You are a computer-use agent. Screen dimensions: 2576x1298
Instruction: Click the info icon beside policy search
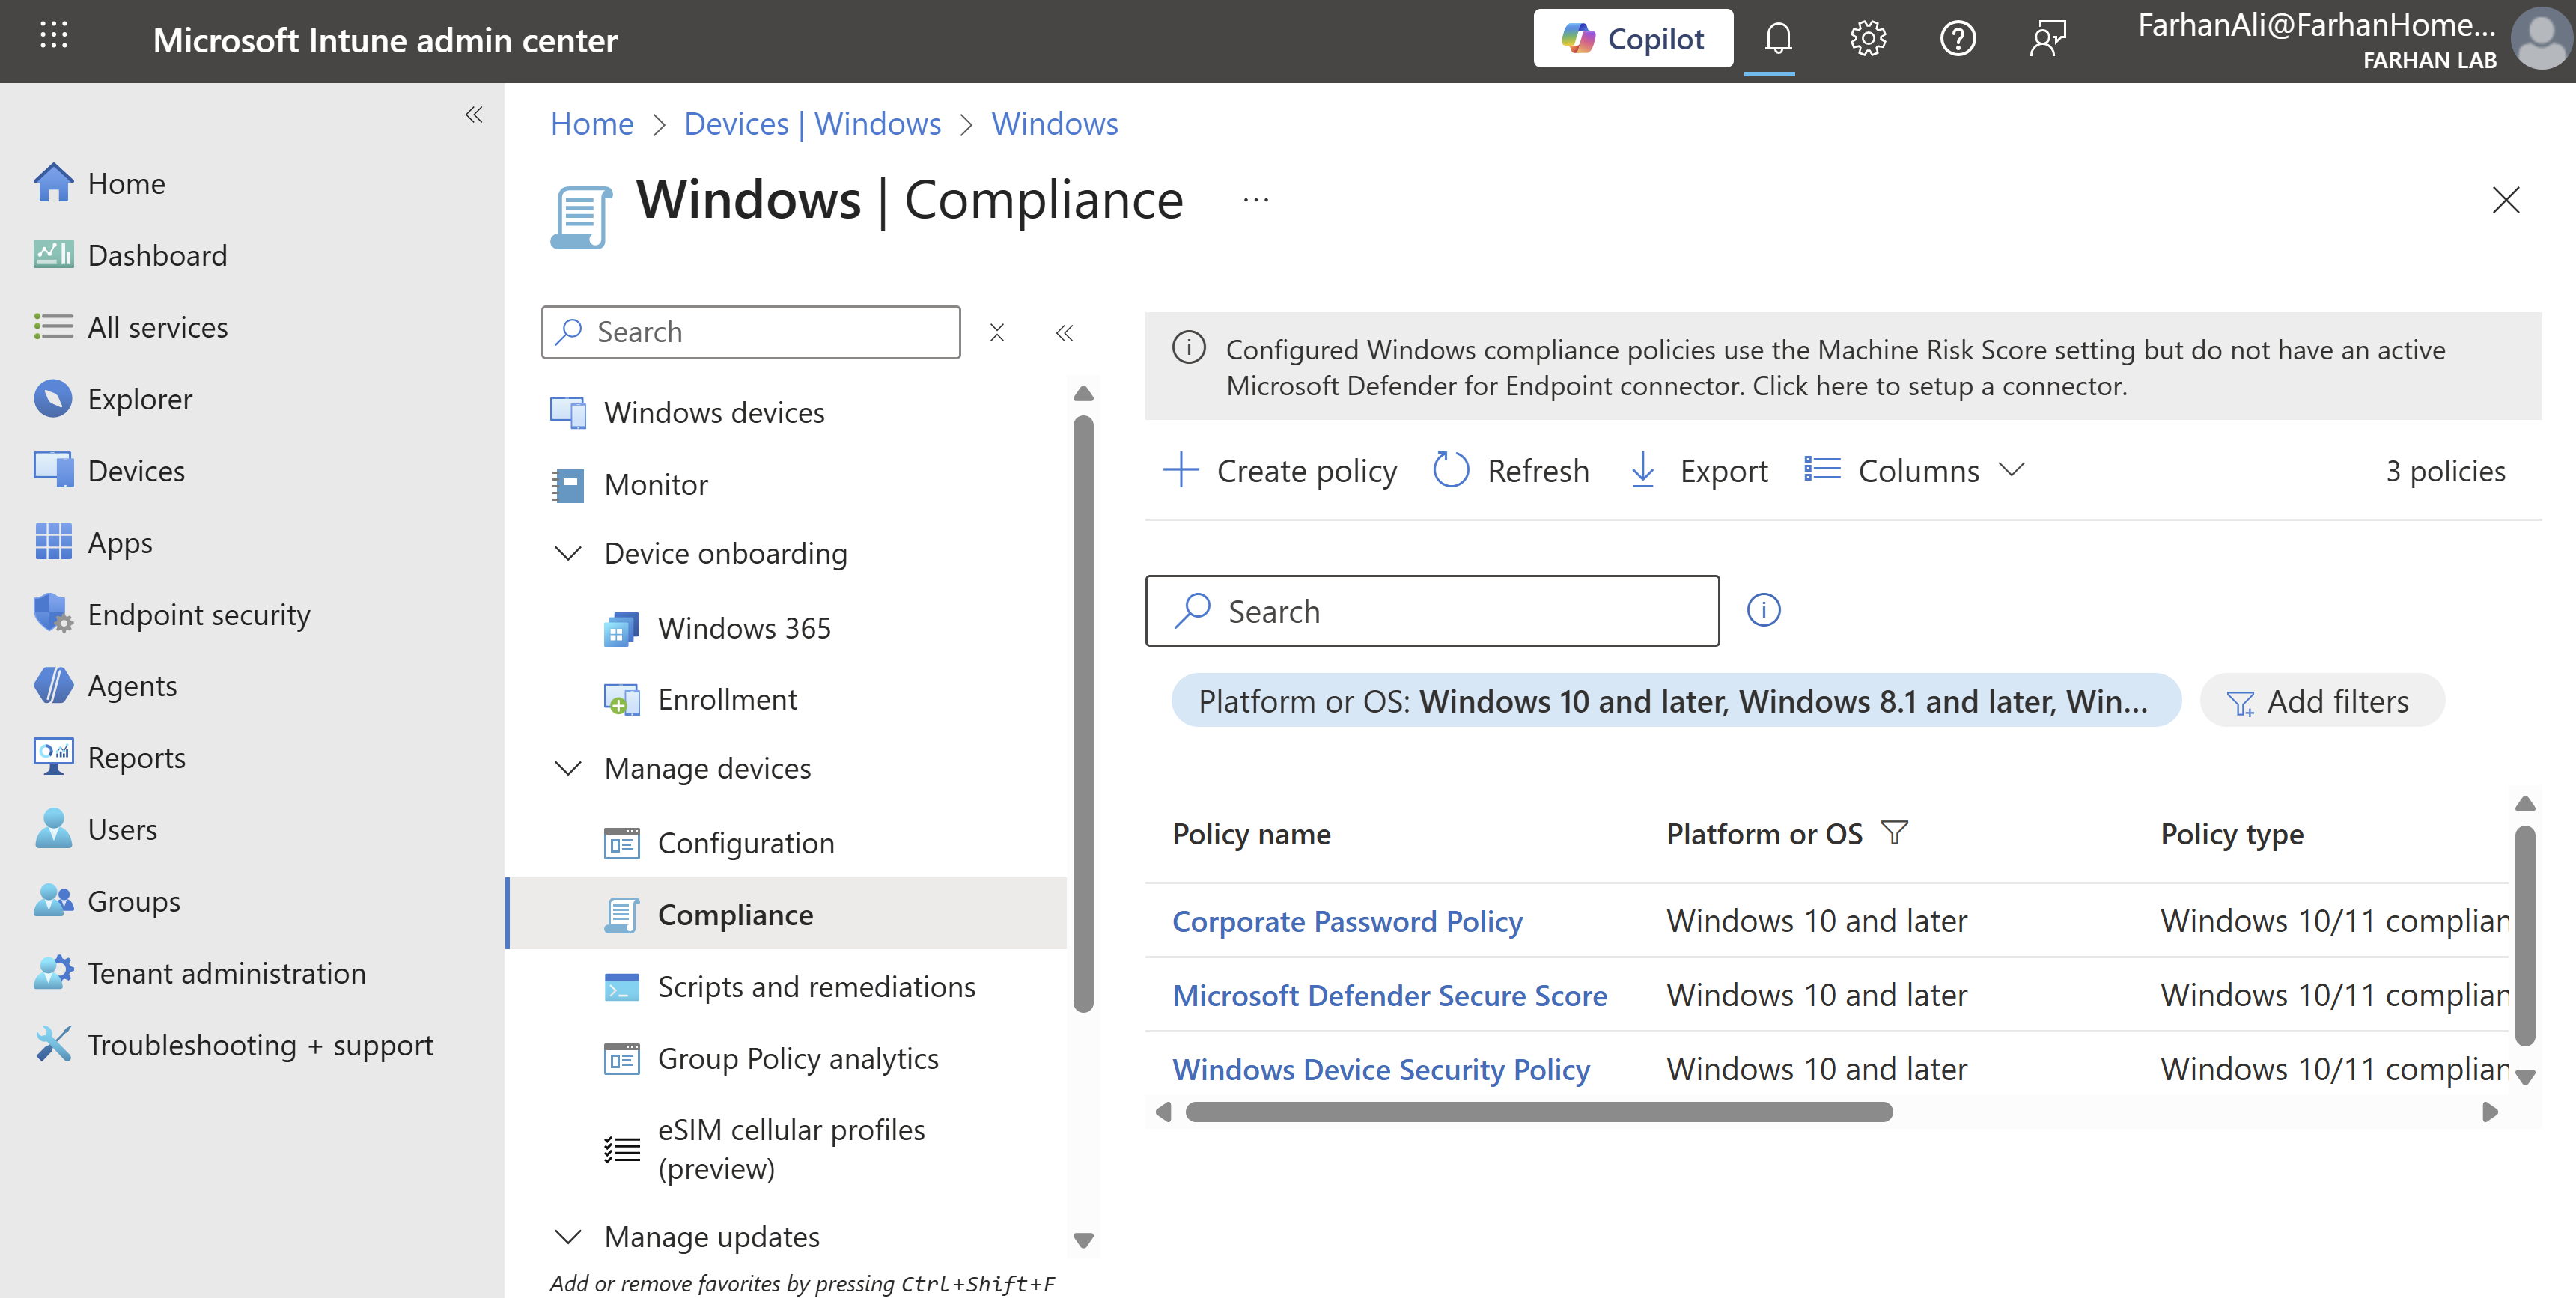[x=1763, y=610]
